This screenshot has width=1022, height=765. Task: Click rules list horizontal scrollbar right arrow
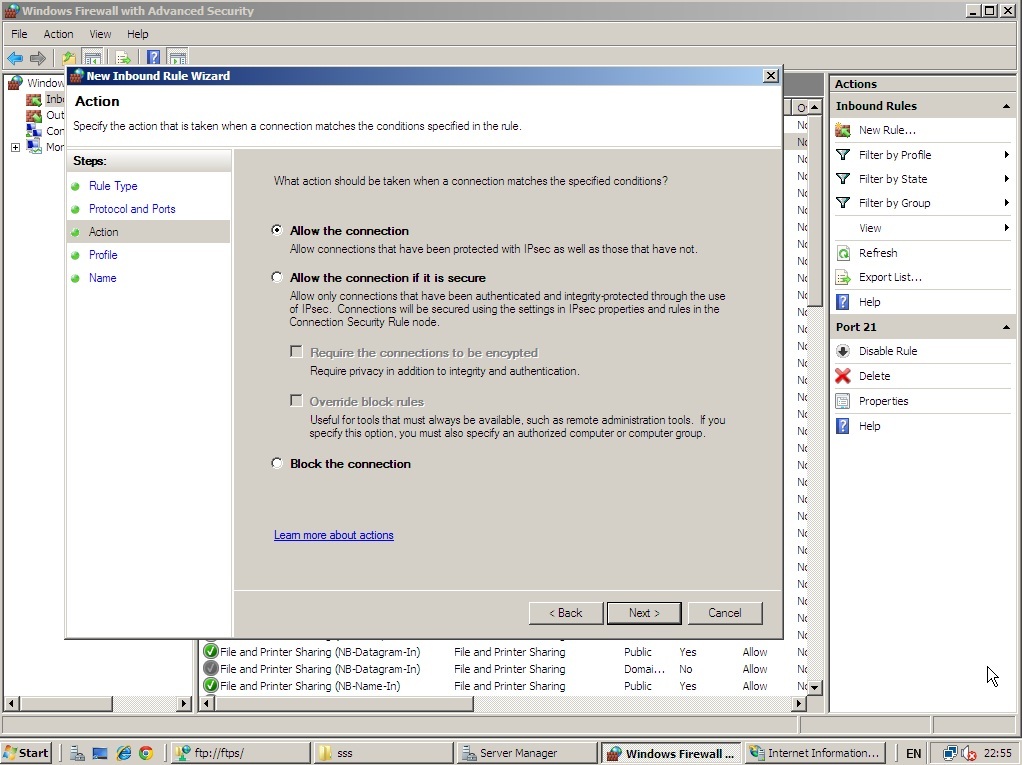pyautogui.click(x=798, y=704)
